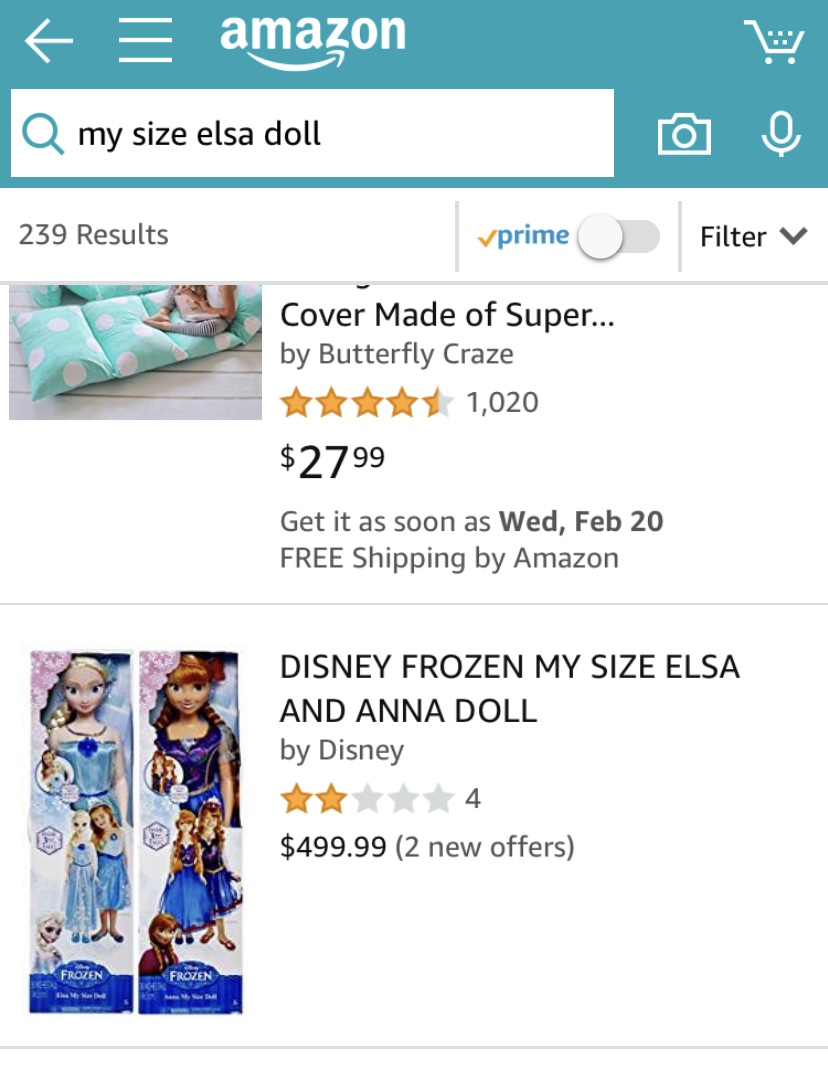Image resolution: width=828 pixels, height=1069 pixels.
Task: Go to Amazon home via logo
Action: [x=312, y=40]
